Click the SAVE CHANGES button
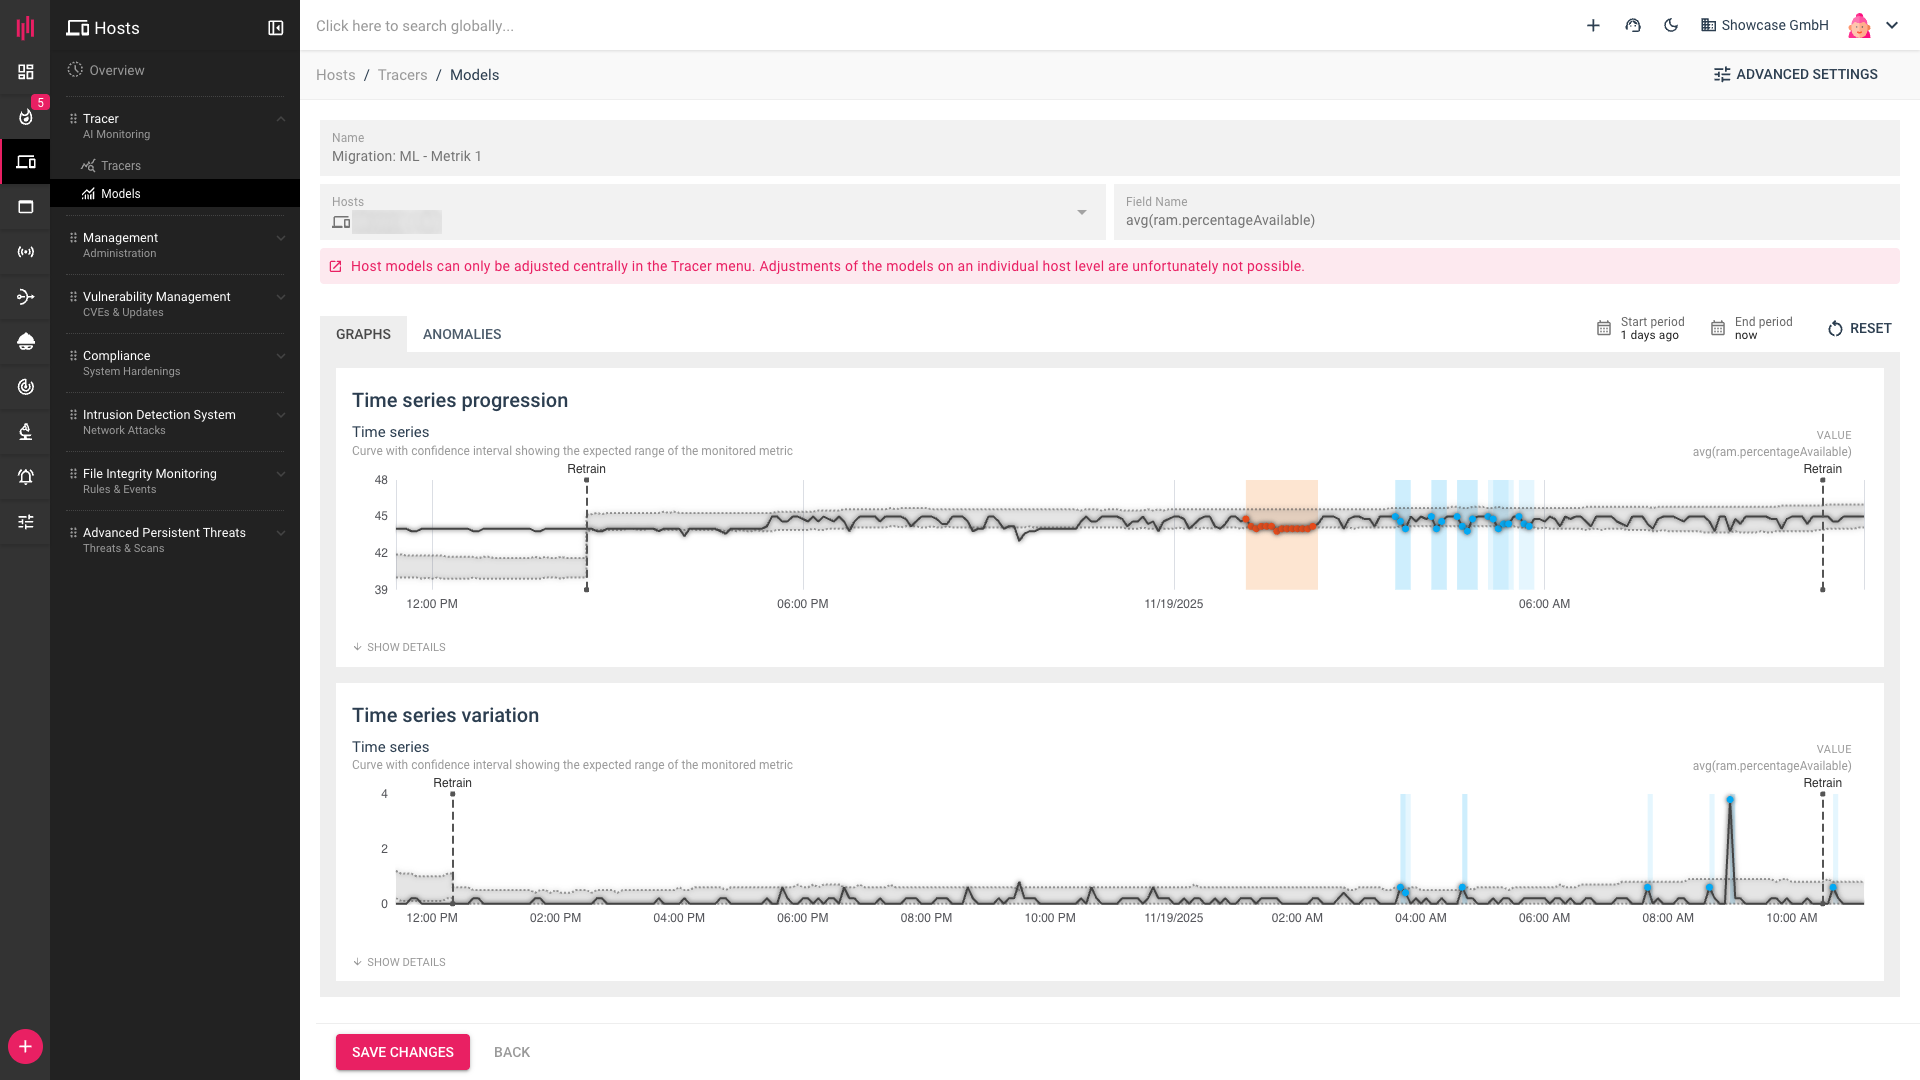Image resolution: width=1920 pixels, height=1080 pixels. (402, 1052)
